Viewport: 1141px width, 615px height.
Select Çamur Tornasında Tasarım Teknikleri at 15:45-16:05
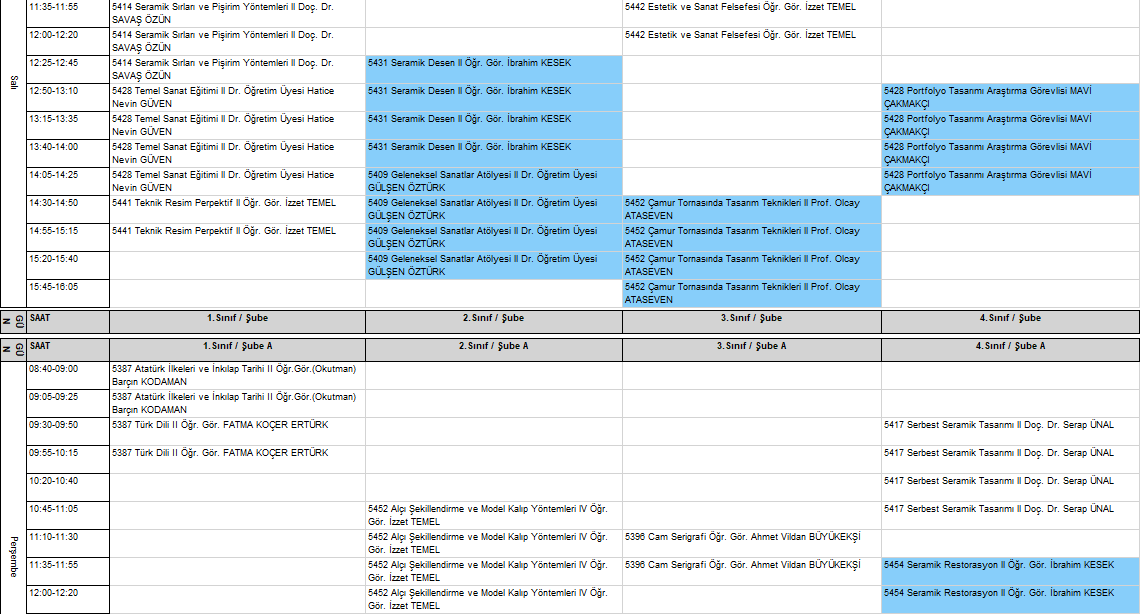(x=751, y=293)
